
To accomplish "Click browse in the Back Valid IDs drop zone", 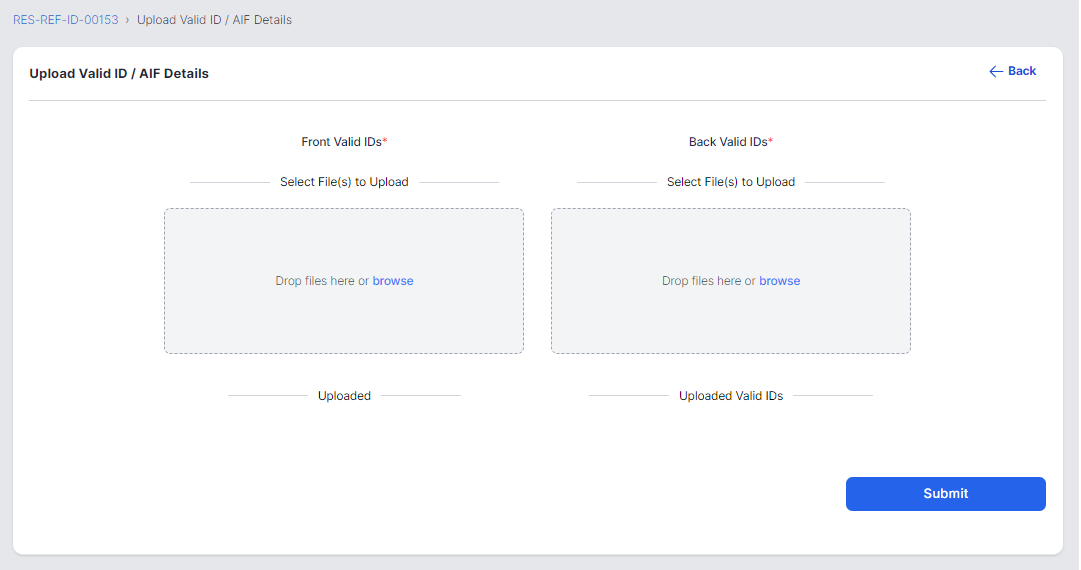I will (x=780, y=281).
